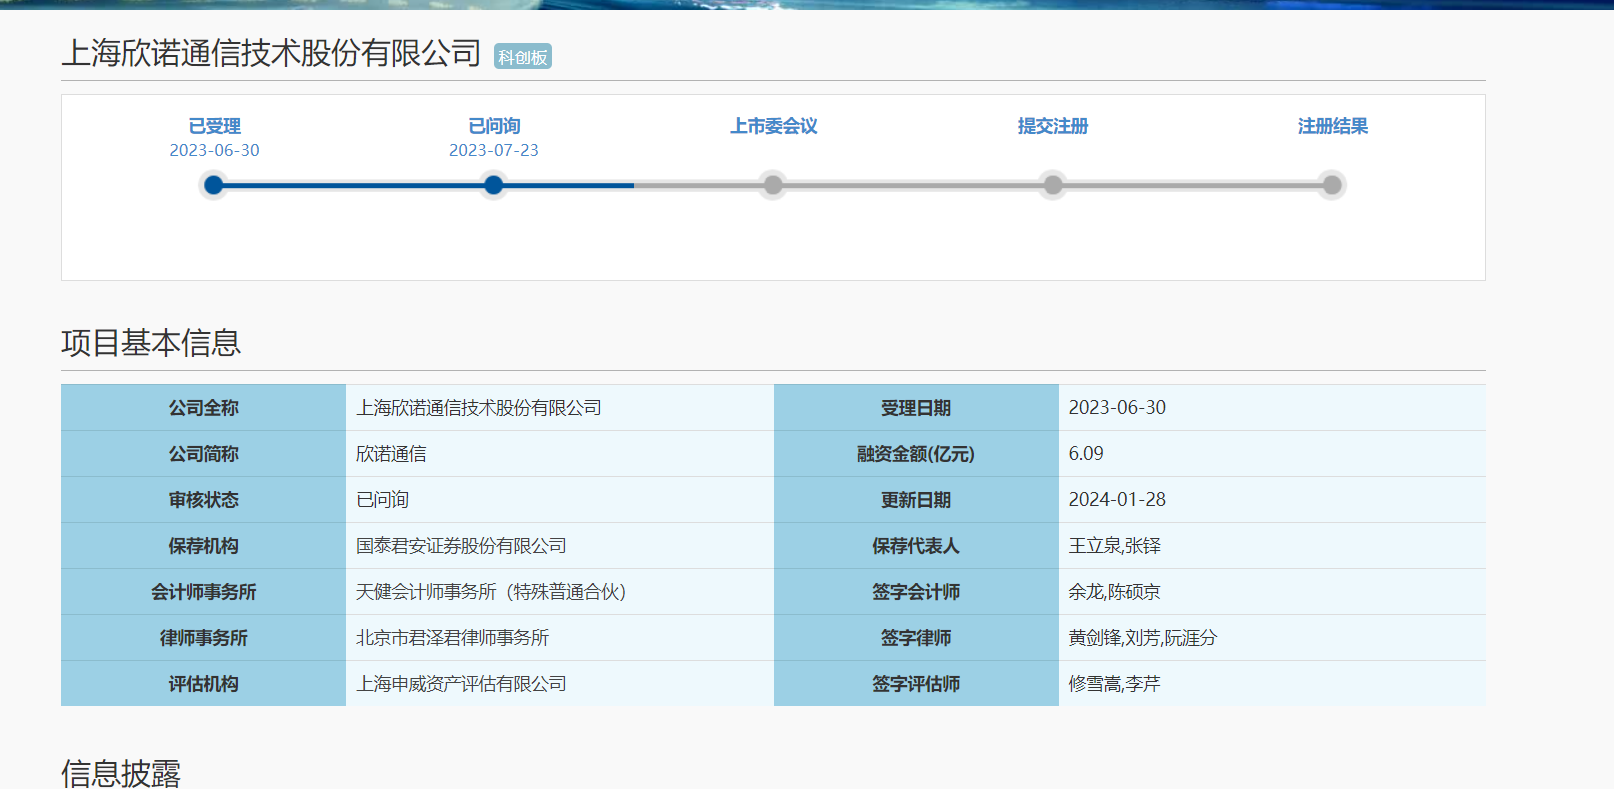Click 天健会计师事务所（特殊普通合伙）value
This screenshot has height=789, width=1614.
pos(491,592)
